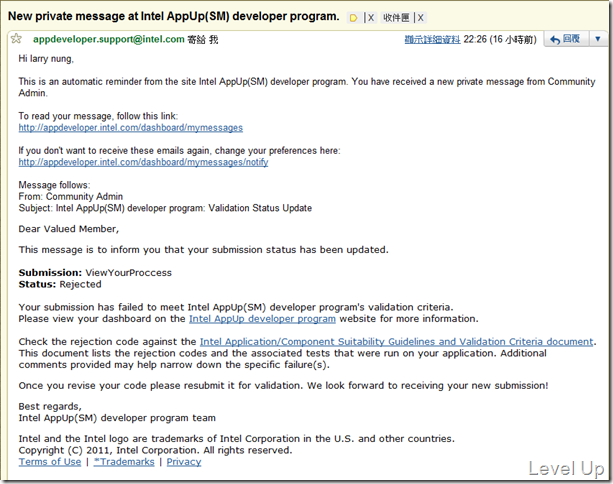Click the 'From: Community Admin' line
This screenshot has width=613, height=484.
click(71, 197)
